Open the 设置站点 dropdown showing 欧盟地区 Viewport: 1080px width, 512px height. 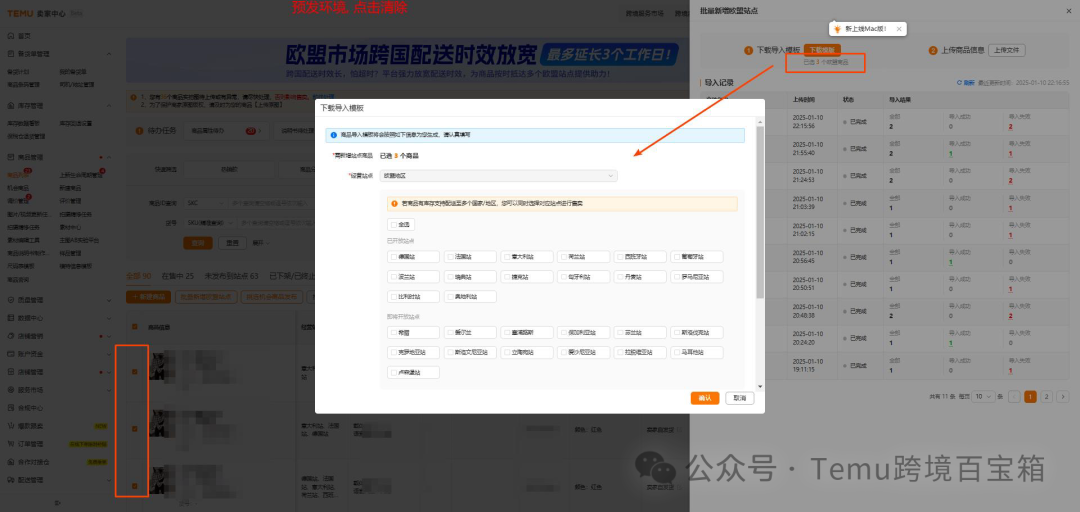pos(499,176)
